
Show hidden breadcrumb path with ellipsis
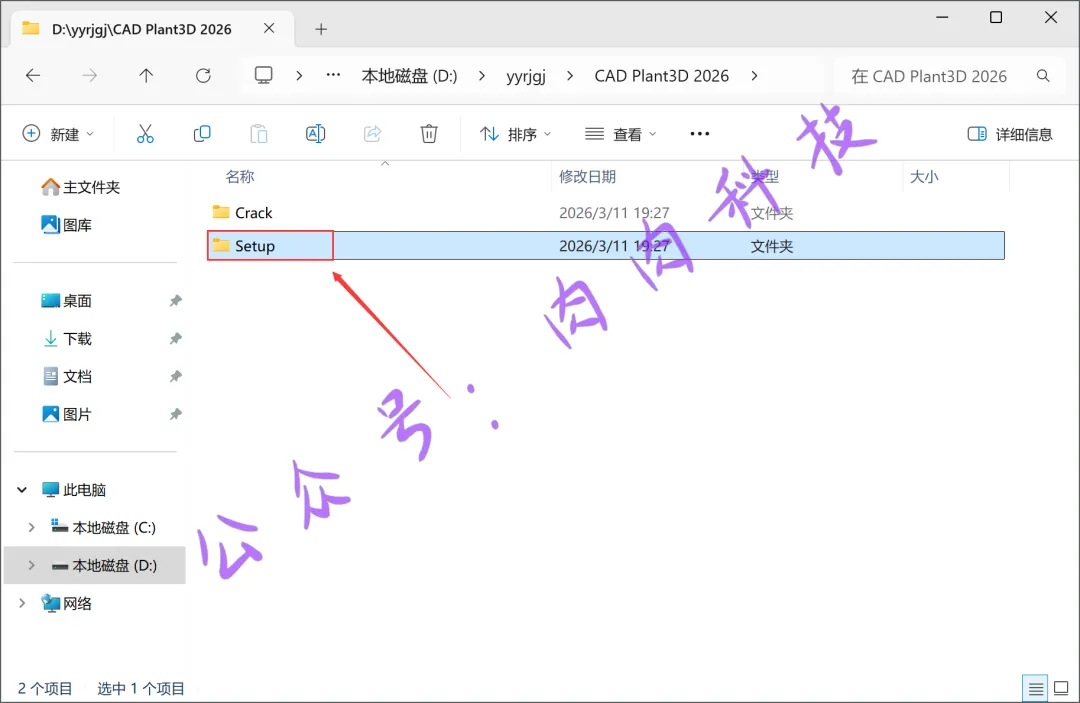[x=333, y=75]
